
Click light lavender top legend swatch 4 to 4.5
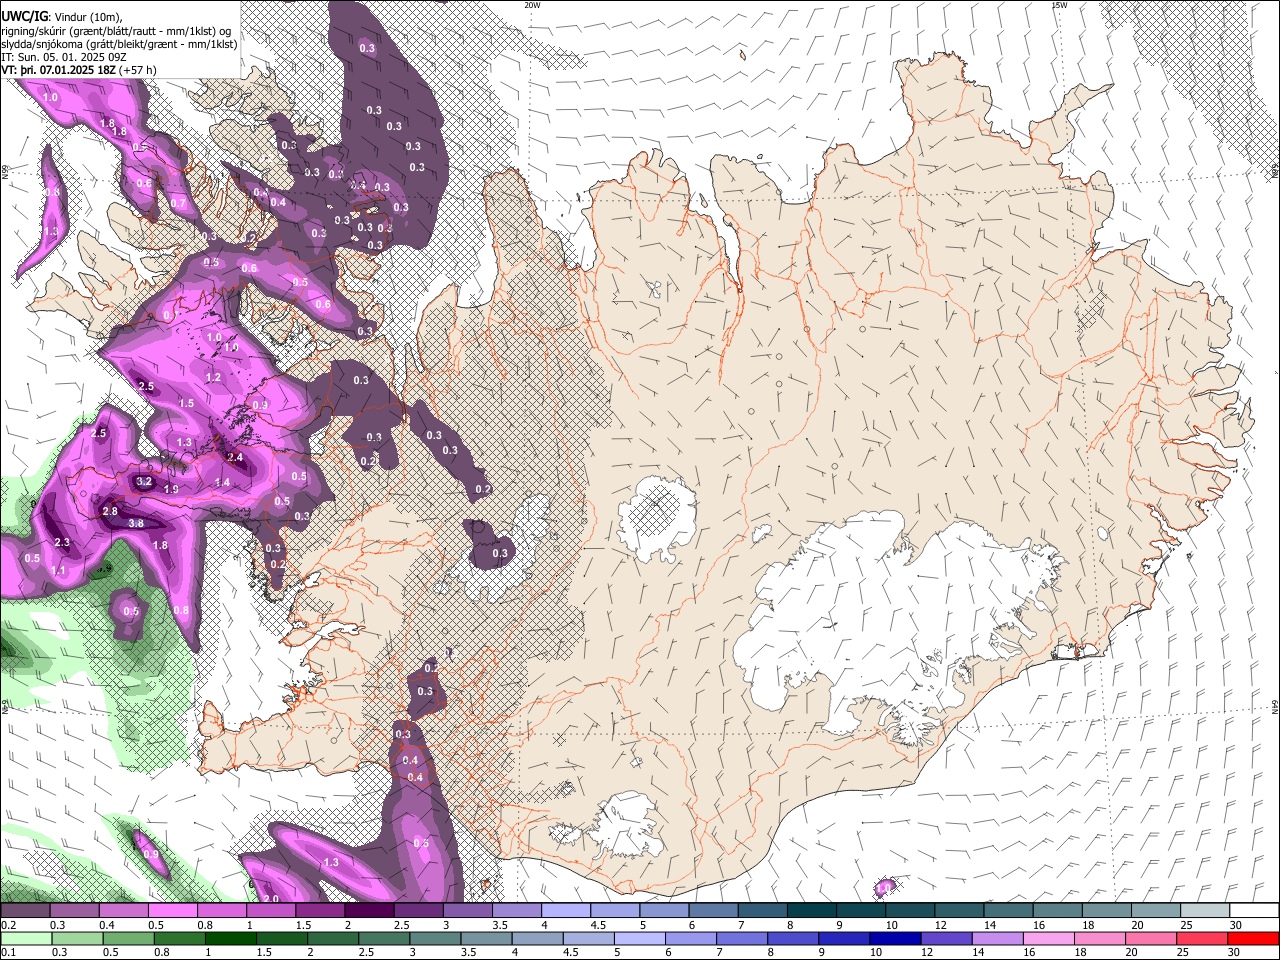pyautogui.click(x=566, y=911)
